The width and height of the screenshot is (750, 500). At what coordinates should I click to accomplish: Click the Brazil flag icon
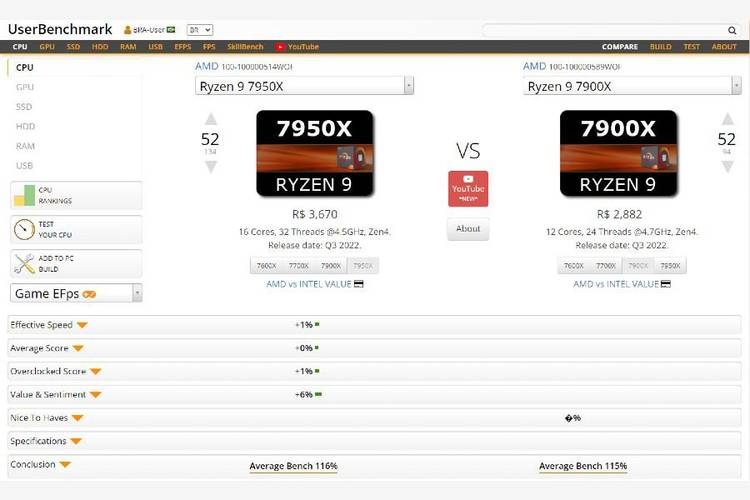click(171, 30)
